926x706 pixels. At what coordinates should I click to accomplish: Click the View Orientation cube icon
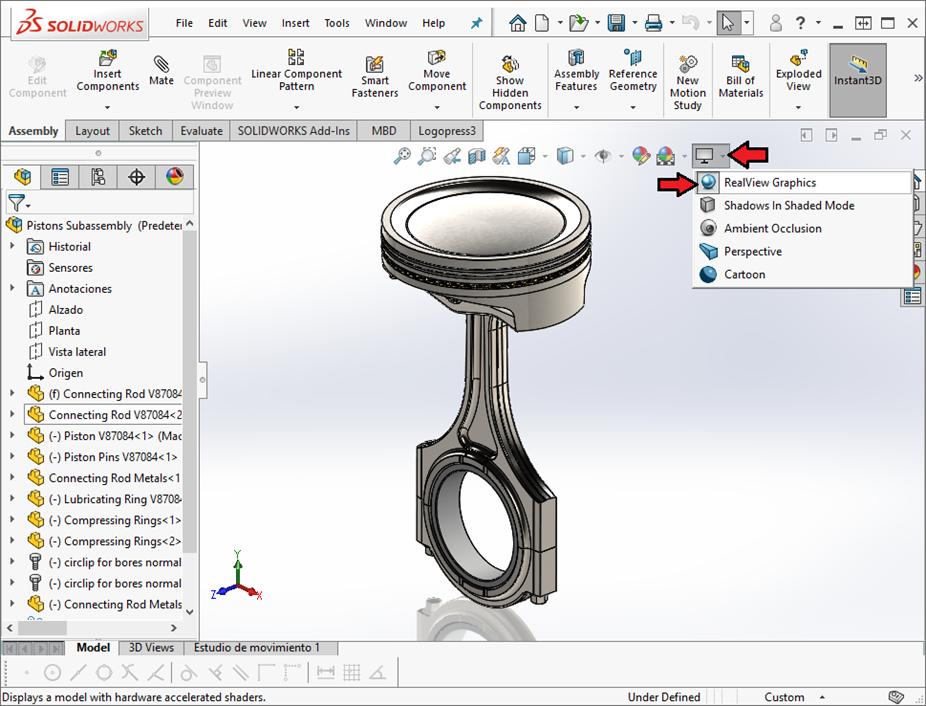tap(526, 156)
